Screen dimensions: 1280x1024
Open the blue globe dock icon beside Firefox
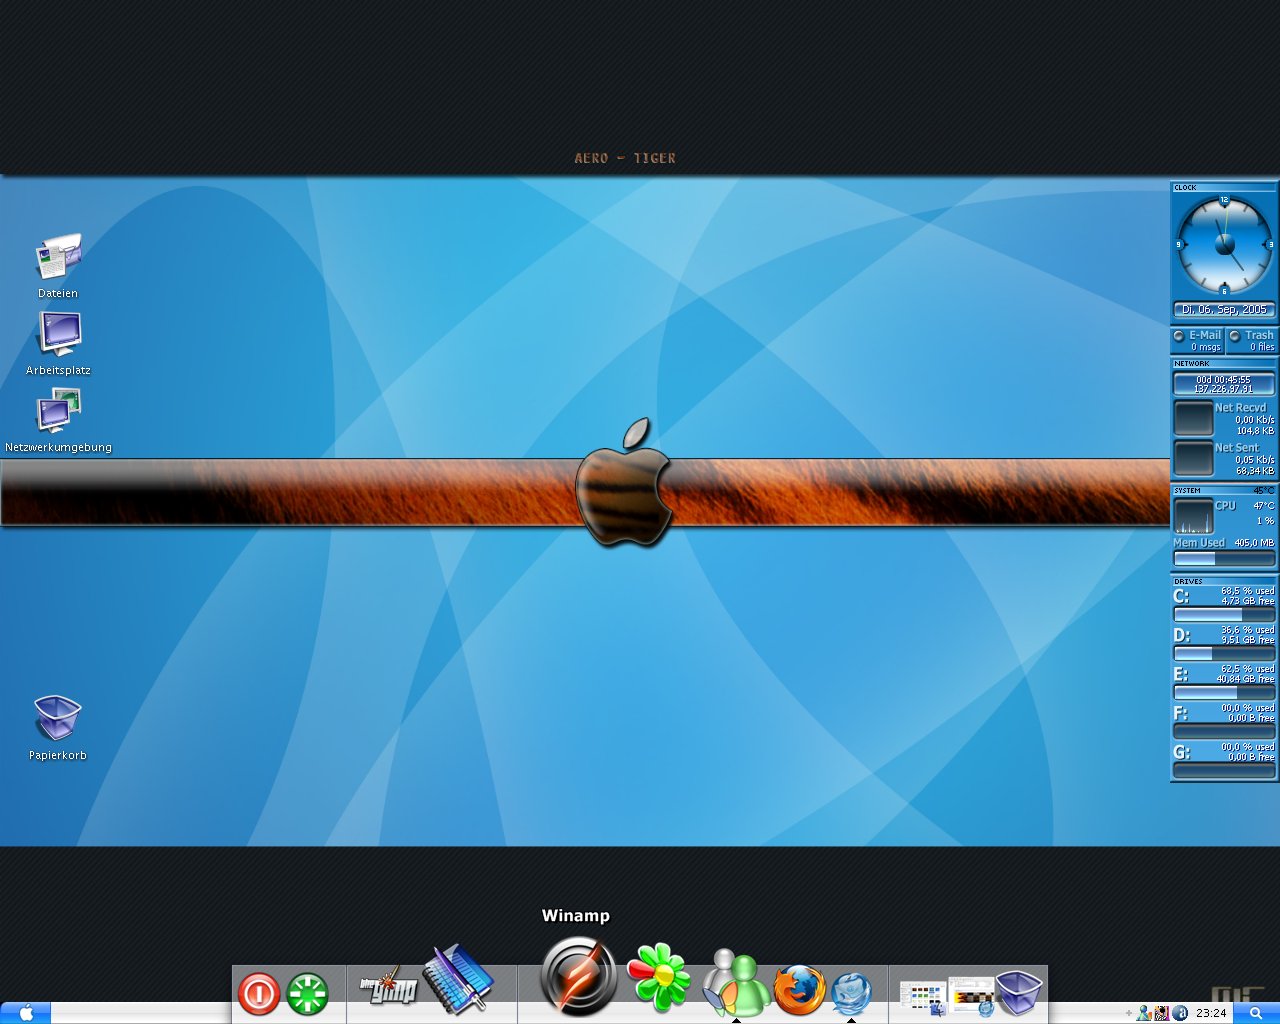point(852,993)
